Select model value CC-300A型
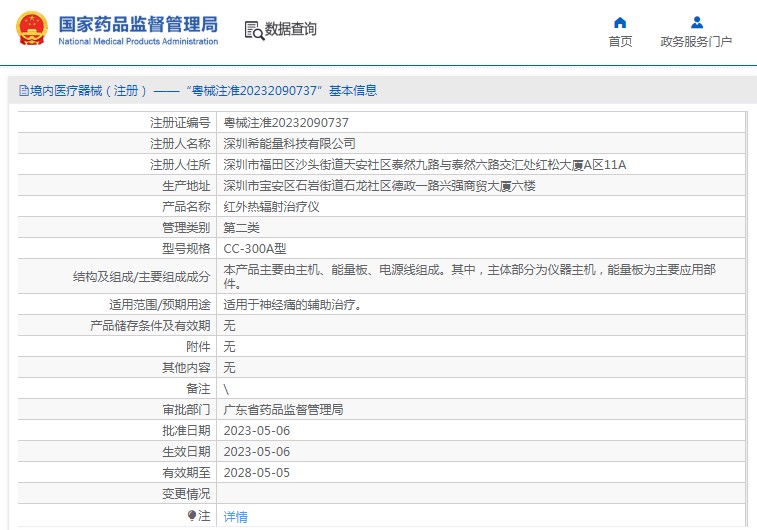 [255, 249]
